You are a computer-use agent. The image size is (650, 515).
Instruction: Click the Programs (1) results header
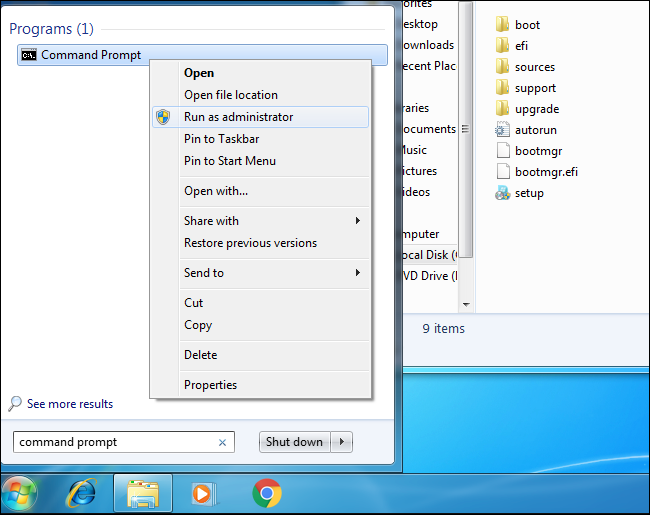click(51, 29)
